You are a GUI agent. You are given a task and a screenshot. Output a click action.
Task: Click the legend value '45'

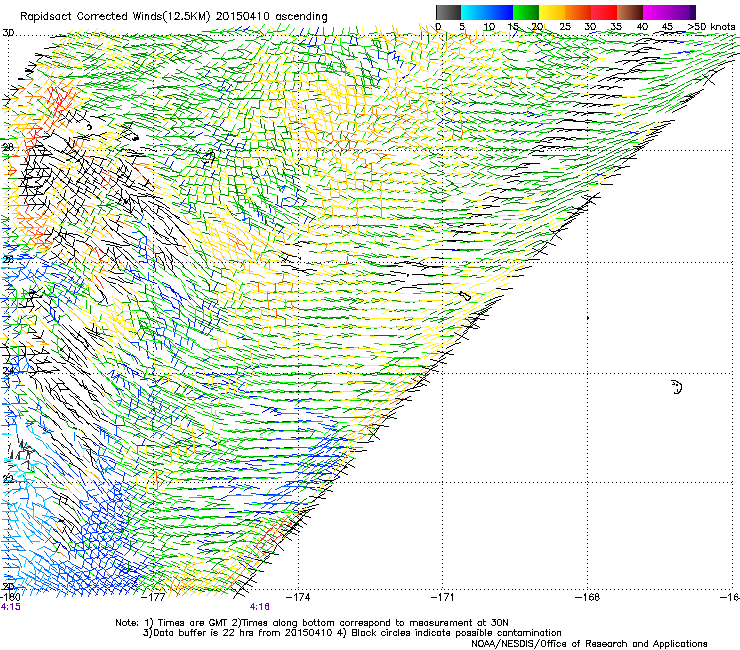(x=667, y=26)
